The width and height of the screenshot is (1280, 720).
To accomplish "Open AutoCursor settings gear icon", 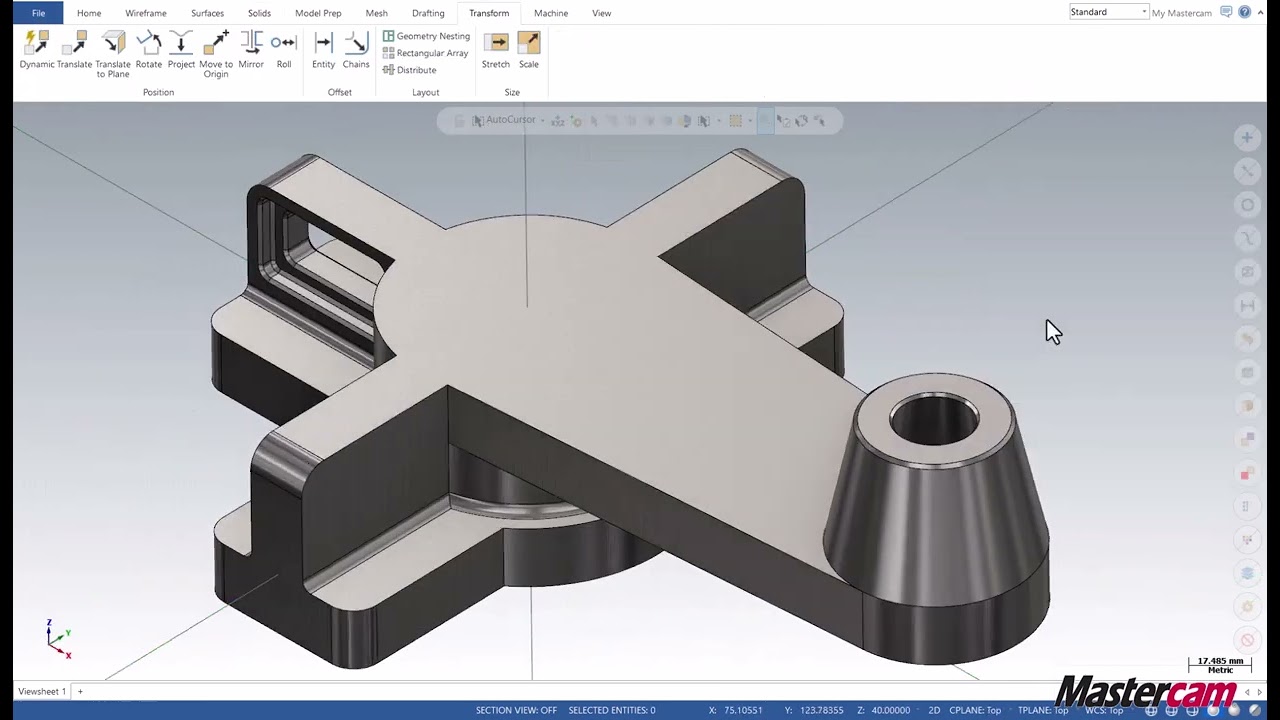I will [577, 121].
